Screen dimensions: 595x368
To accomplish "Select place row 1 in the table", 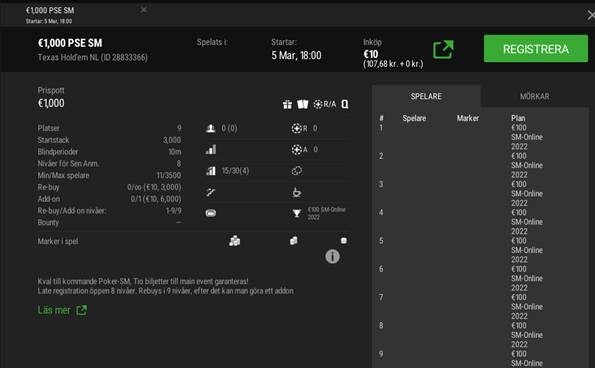I will 480,137.
